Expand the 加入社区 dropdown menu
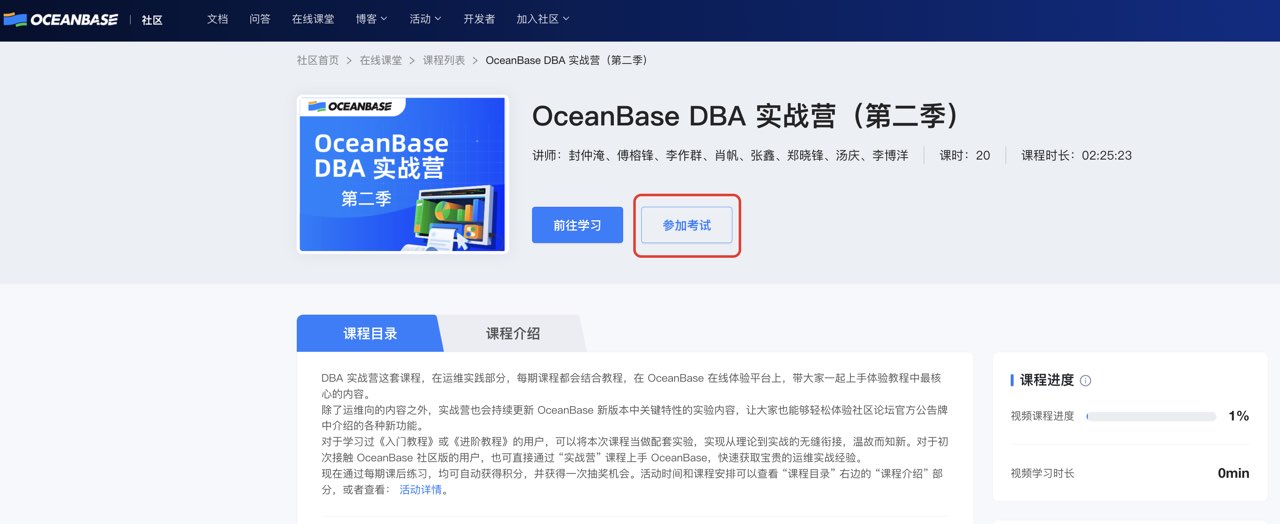The width and height of the screenshot is (1280, 524). pyautogui.click(x=542, y=19)
